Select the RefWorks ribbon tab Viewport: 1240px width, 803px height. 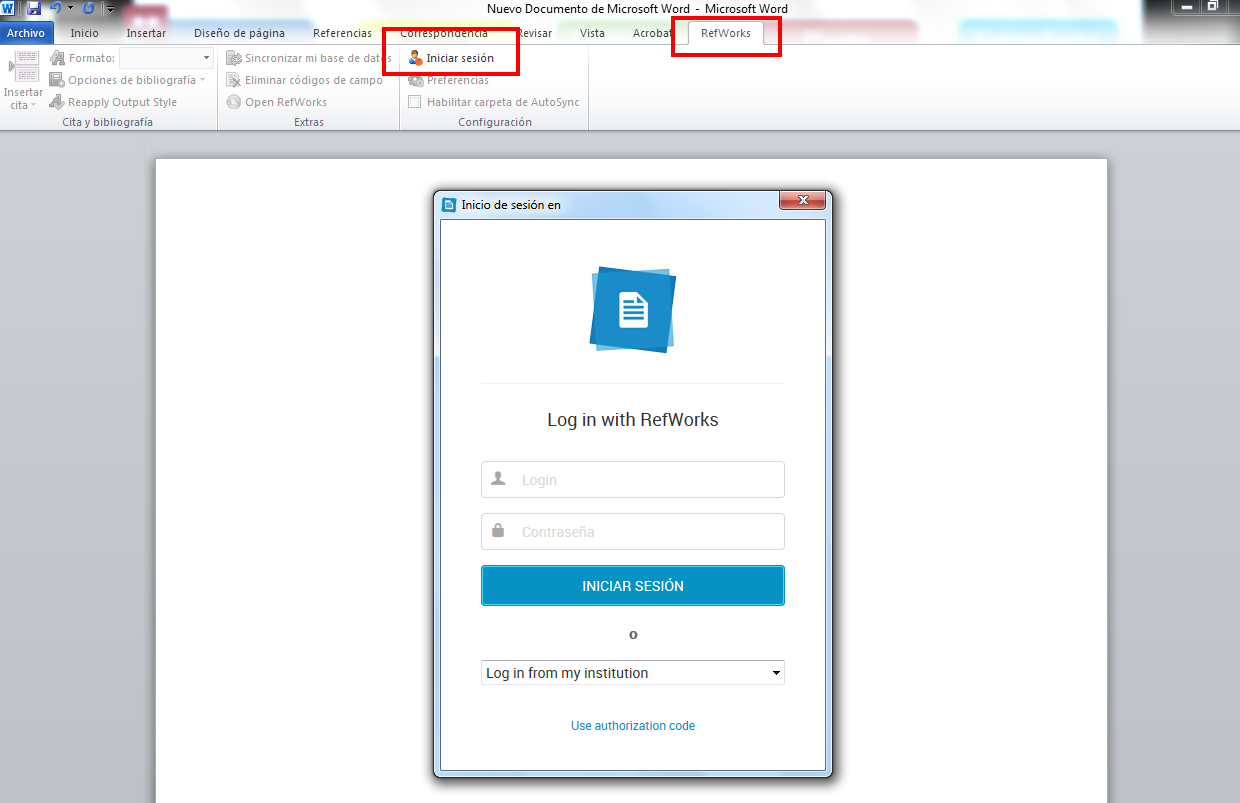(x=726, y=33)
